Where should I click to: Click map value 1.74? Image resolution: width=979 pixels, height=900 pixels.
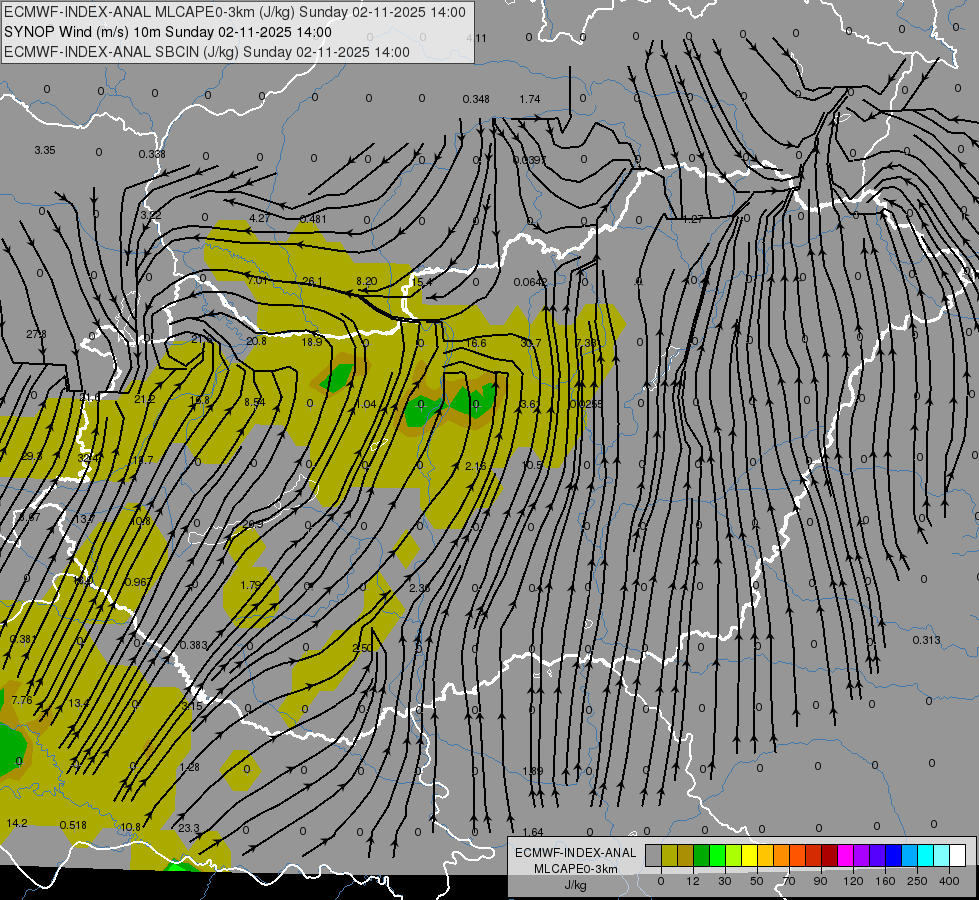point(529,99)
